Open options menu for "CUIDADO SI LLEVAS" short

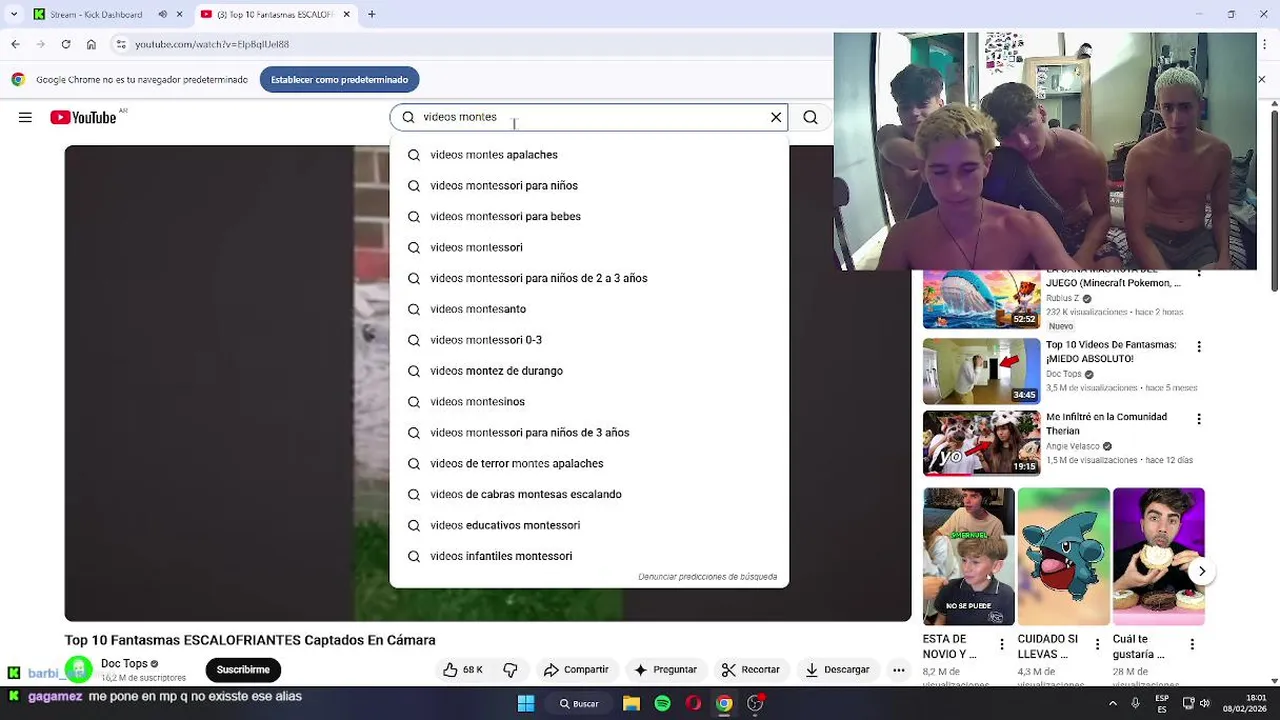click(1097, 645)
